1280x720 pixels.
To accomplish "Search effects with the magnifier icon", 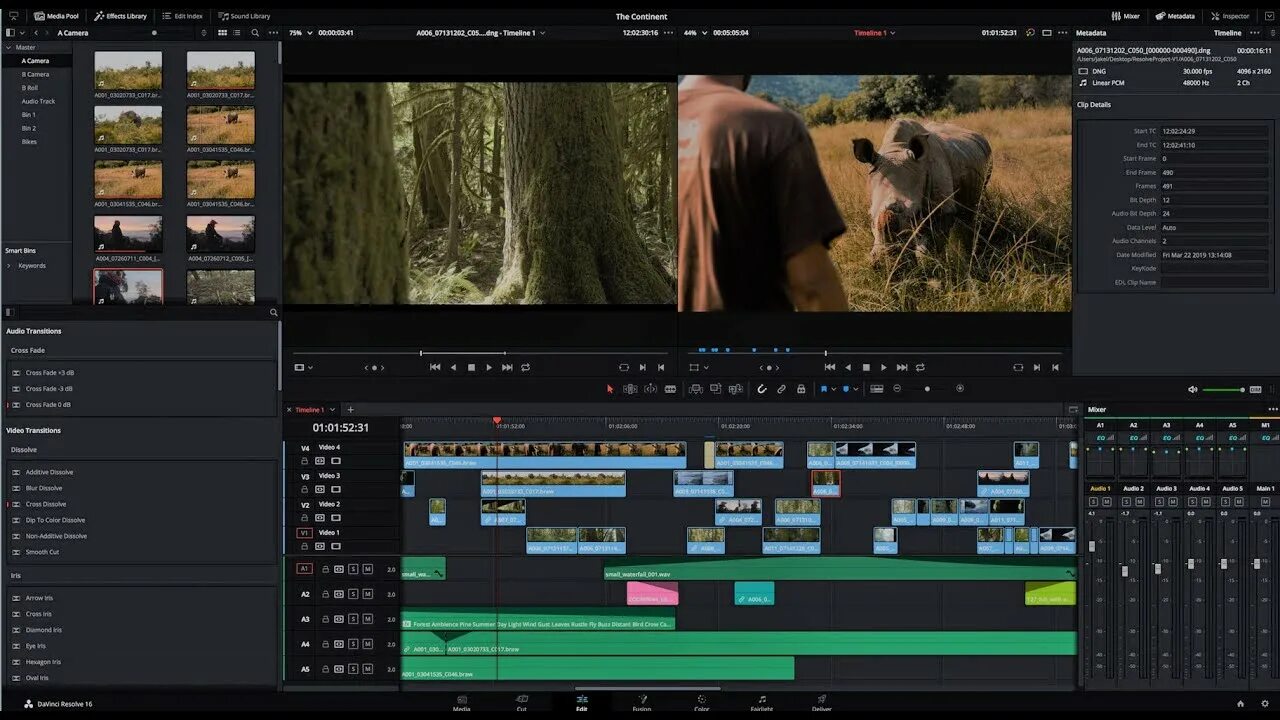I will (x=273, y=313).
